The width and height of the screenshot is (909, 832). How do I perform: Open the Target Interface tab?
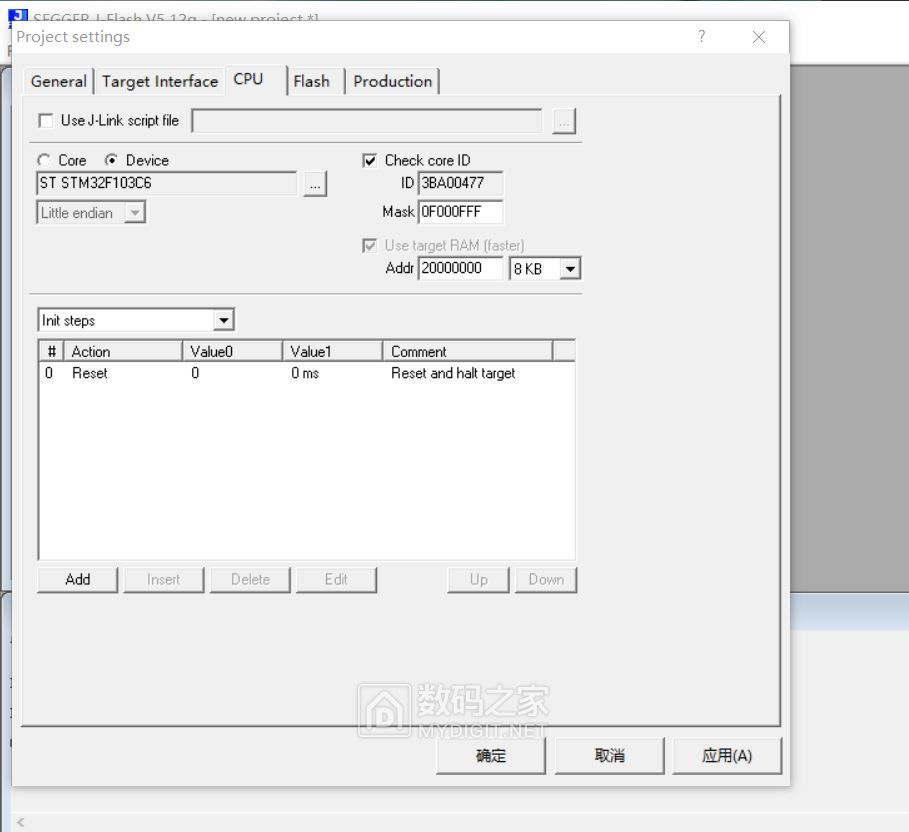(x=160, y=82)
